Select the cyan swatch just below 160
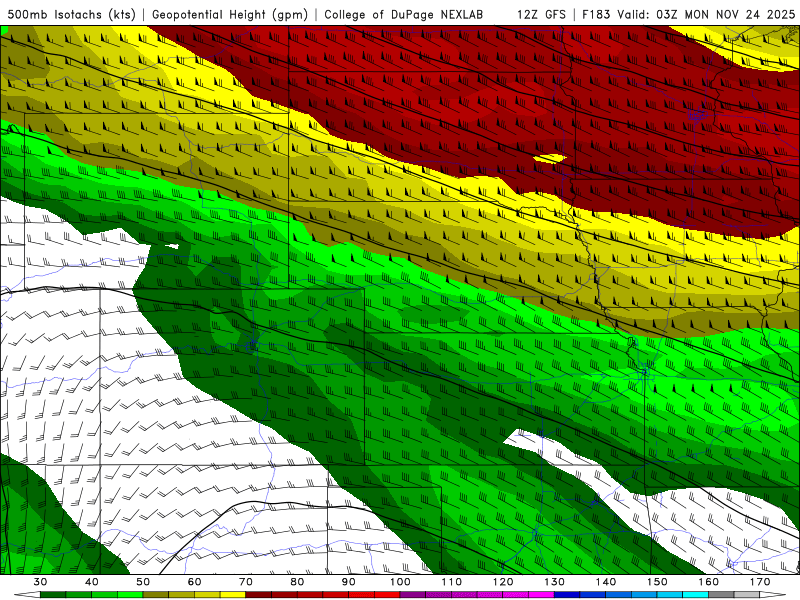 [696, 595]
